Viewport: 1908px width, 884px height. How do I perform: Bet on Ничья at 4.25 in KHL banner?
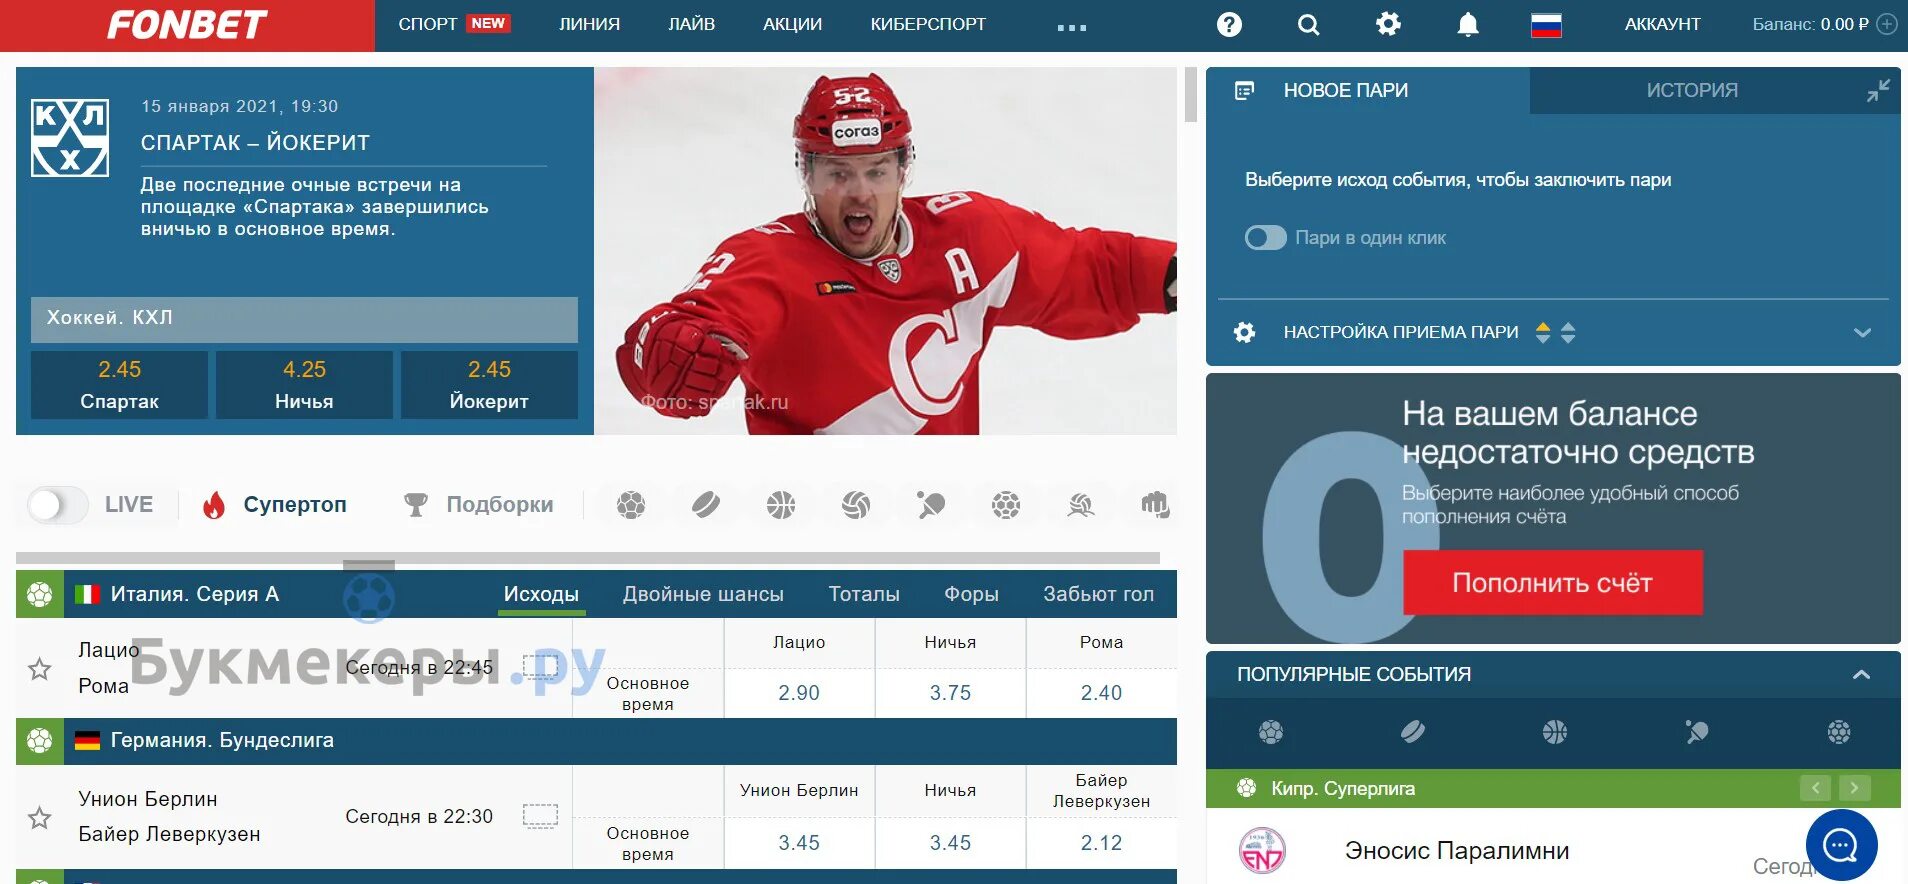[x=304, y=384]
